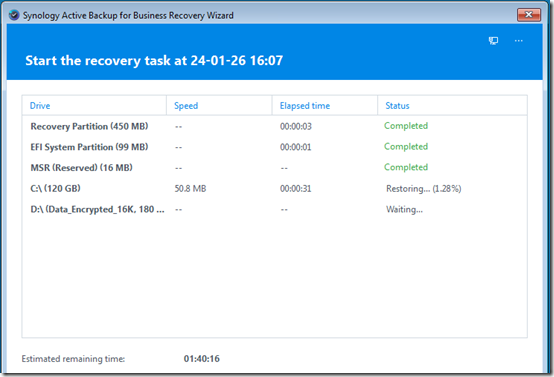This screenshot has width=554, height=377.
Task: Select the MSR (Reserved) (16 MB) row
Action: (275, 167)
